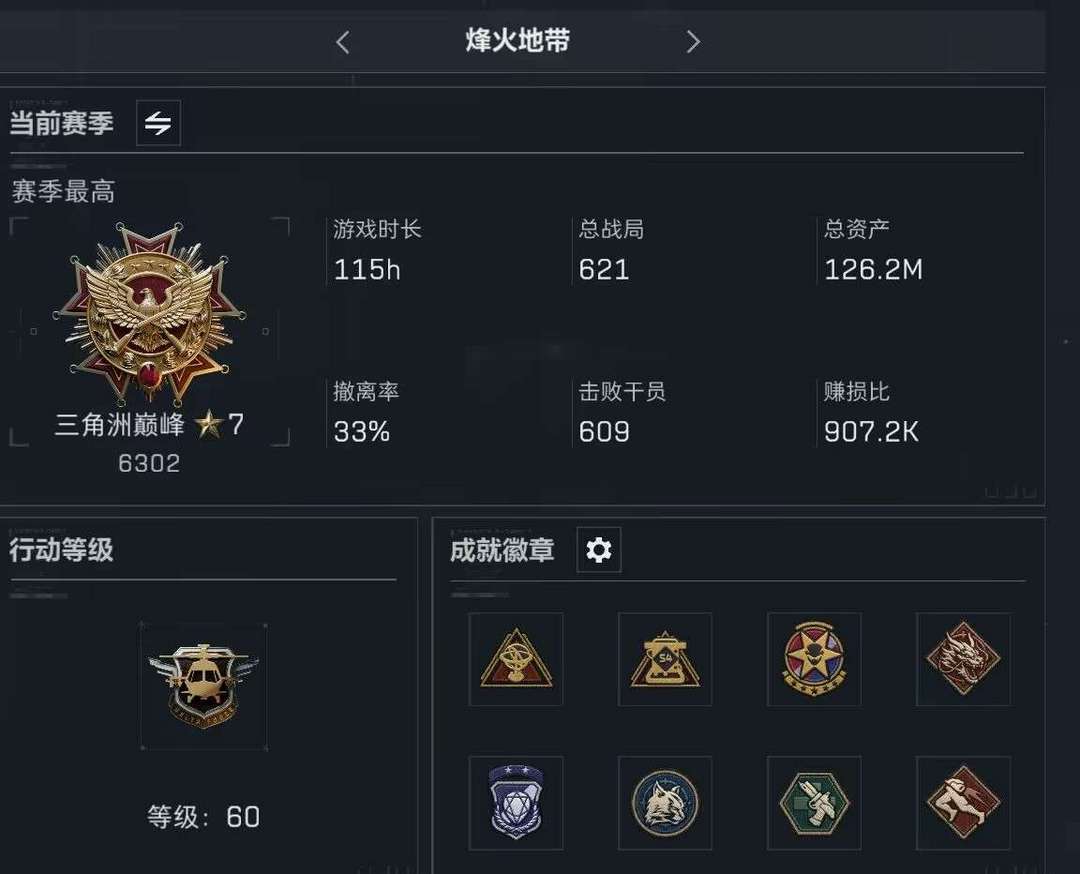Viewport: 1080px width, 874px height.
Task: Choose the star skull round badge
Action: point(814,659)
